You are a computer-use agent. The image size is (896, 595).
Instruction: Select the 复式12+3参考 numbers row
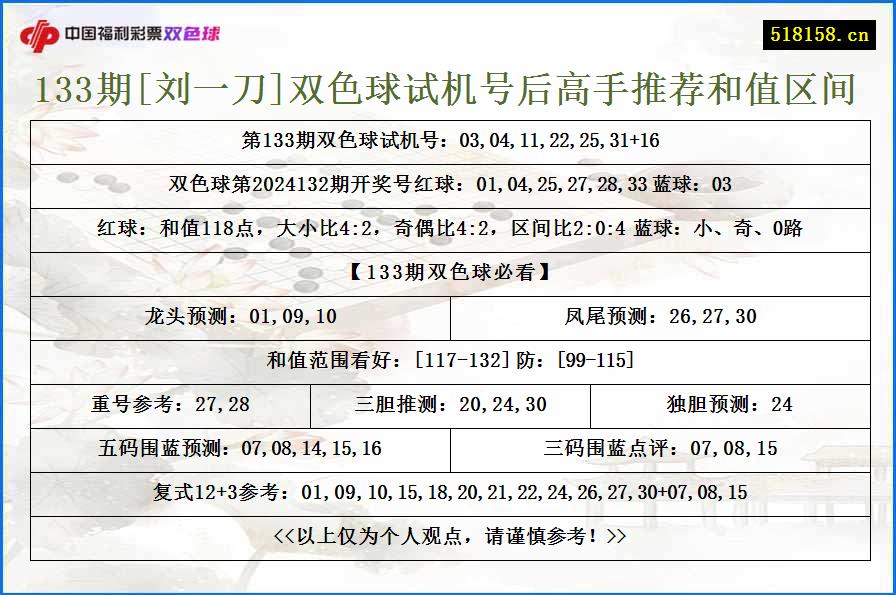point(448,491)
